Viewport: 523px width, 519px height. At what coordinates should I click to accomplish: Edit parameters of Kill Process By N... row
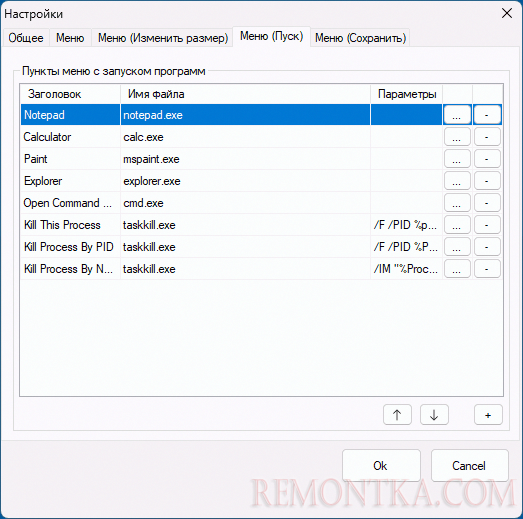click(406, 269)
